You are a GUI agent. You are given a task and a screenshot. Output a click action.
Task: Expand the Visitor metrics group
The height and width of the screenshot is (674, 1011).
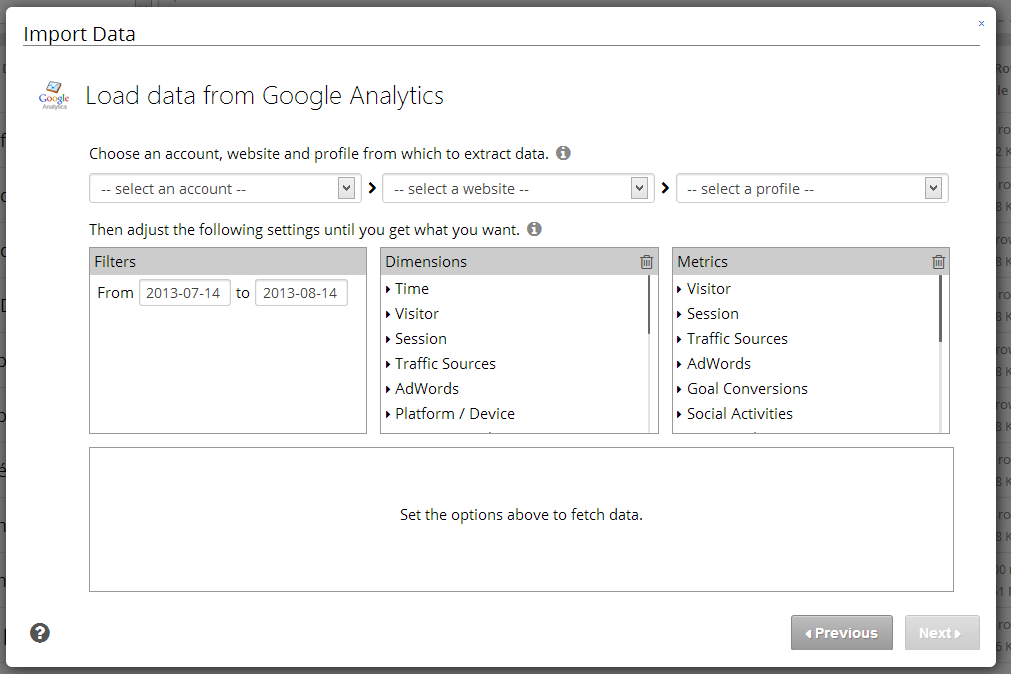point(703,289)
